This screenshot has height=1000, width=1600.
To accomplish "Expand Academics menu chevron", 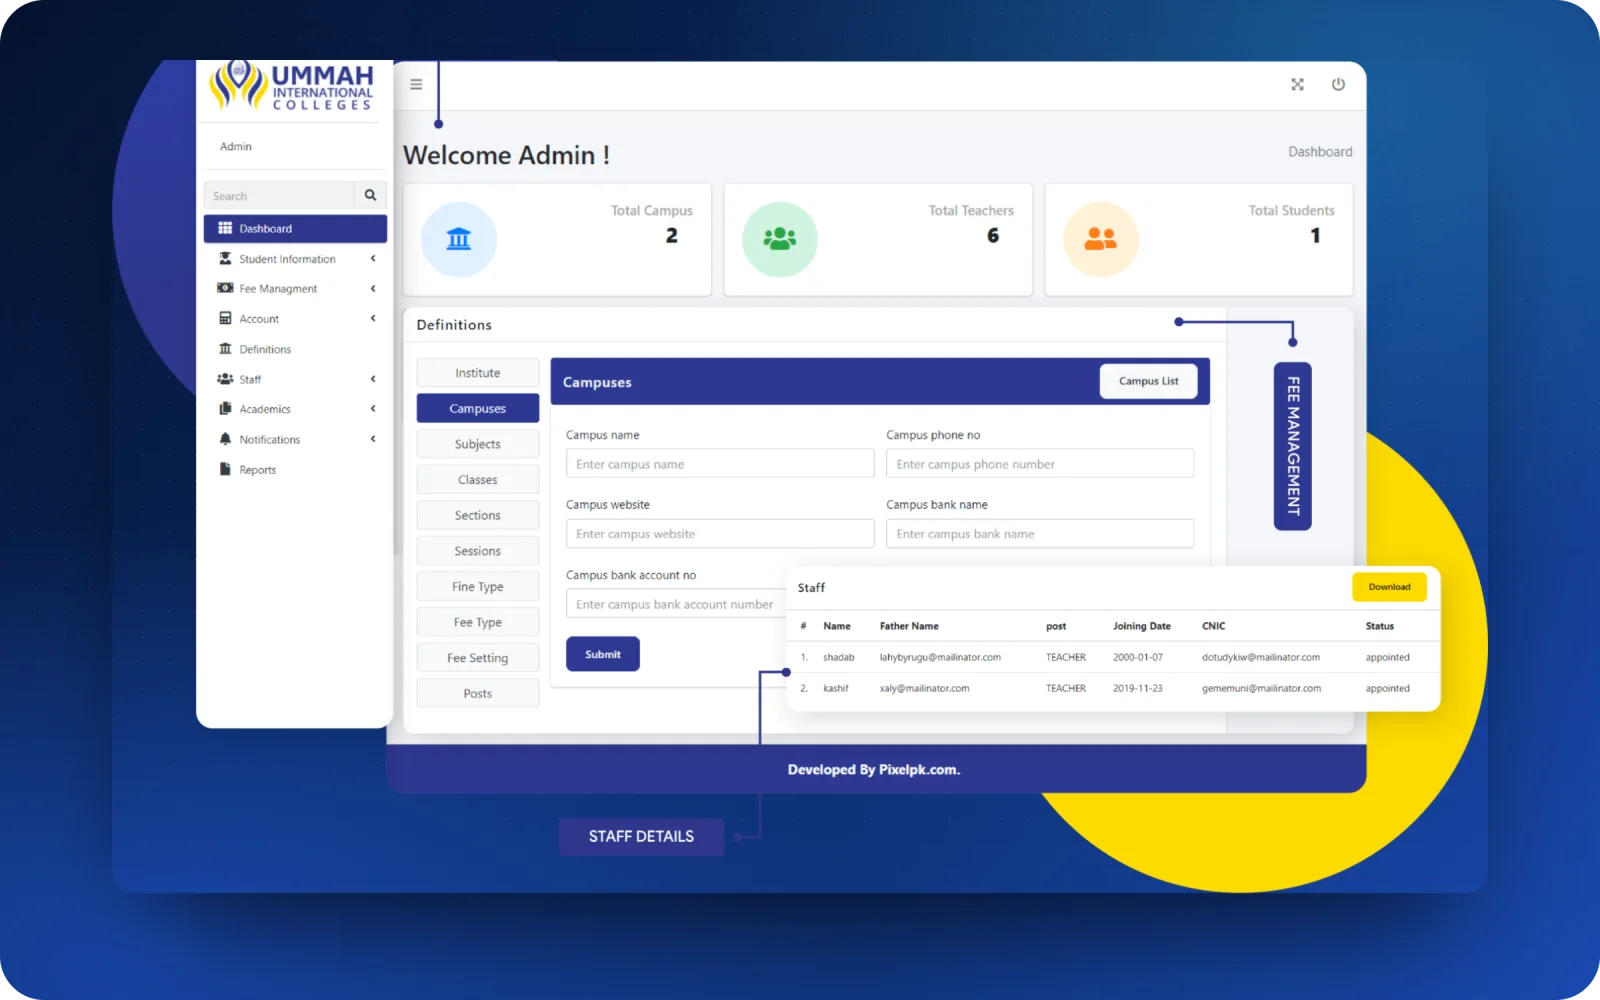I will point(373,408).
